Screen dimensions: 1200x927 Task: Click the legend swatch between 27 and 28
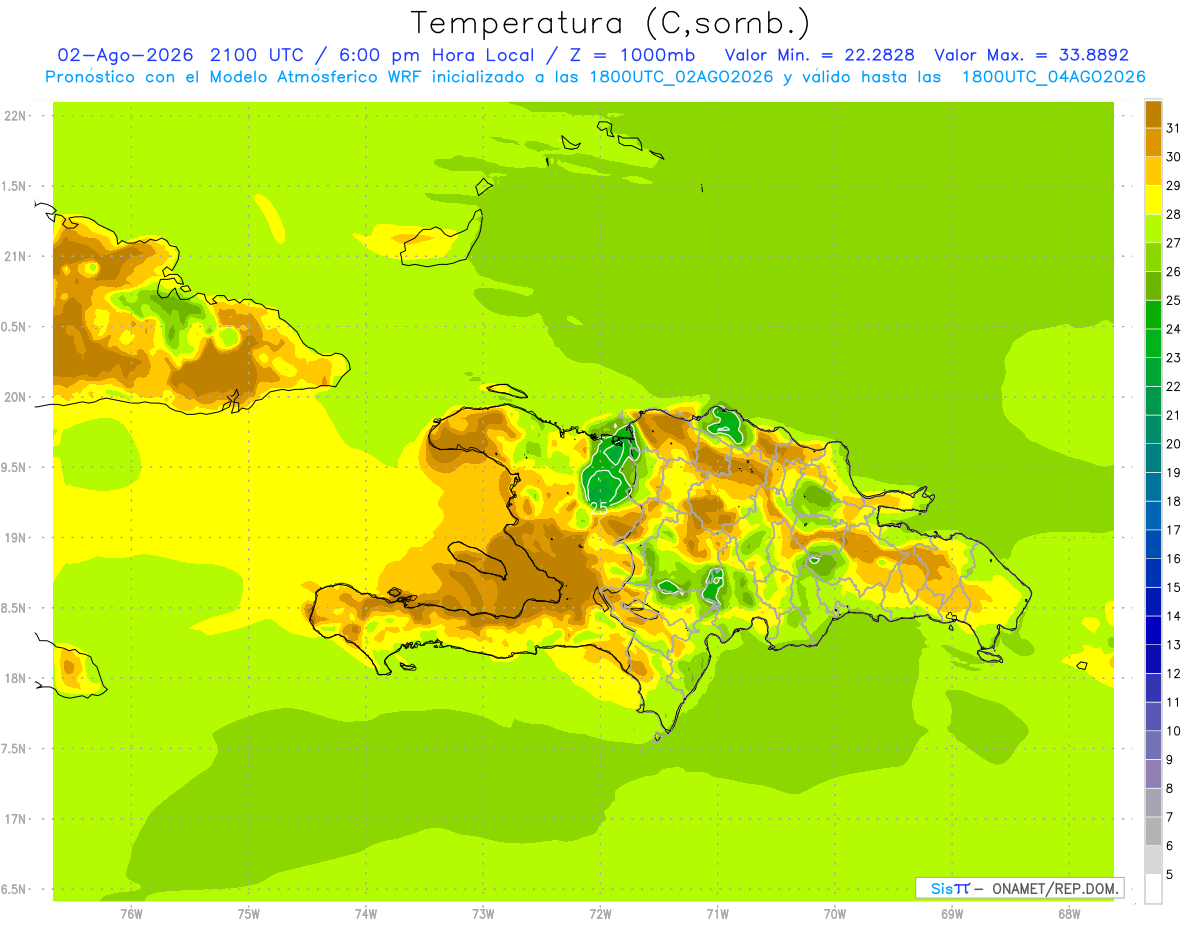tap(1153, 229)
